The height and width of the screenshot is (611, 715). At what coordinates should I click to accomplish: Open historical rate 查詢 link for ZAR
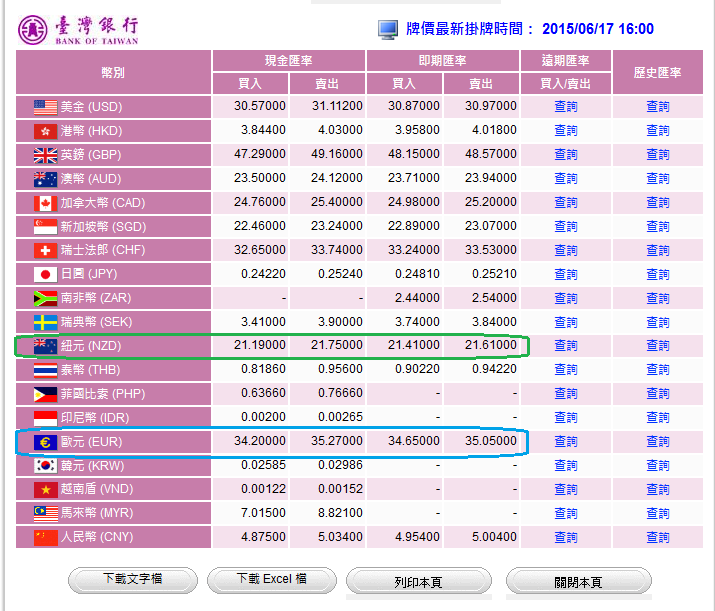coord(658,299)
